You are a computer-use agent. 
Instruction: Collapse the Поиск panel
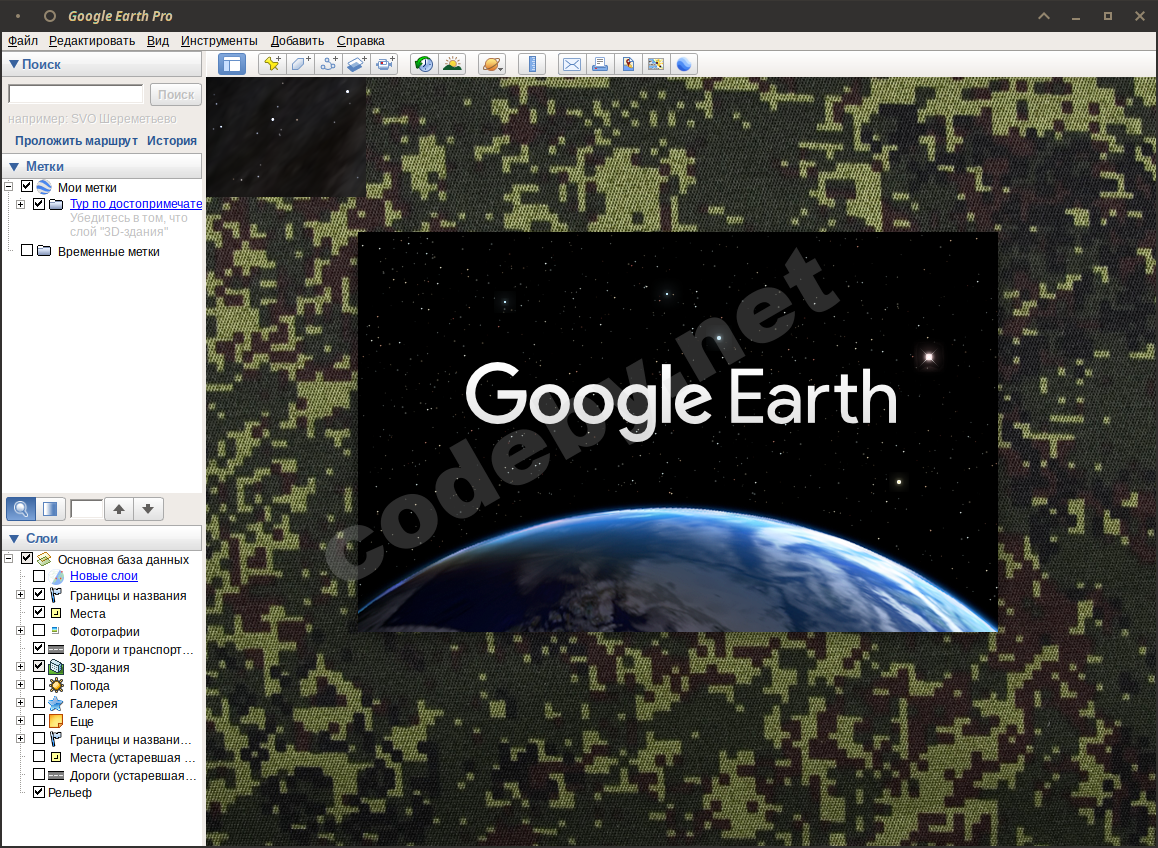pyautogui.click(x=14, y=64)
